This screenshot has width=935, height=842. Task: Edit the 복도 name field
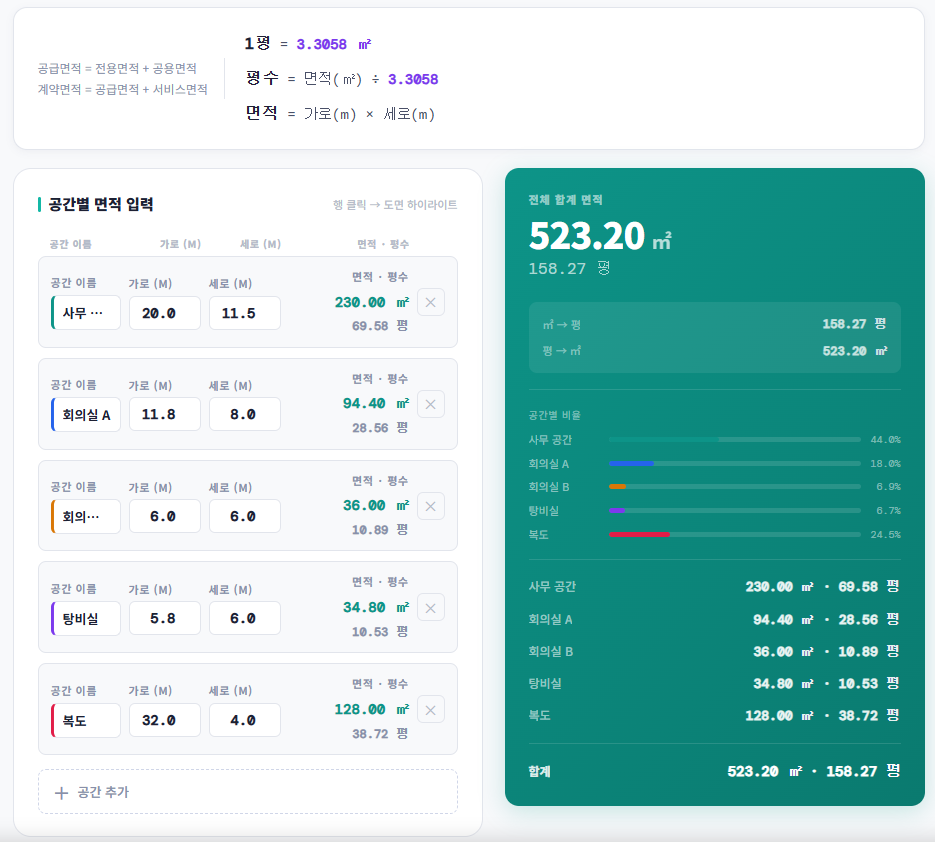tap(86, 720)
